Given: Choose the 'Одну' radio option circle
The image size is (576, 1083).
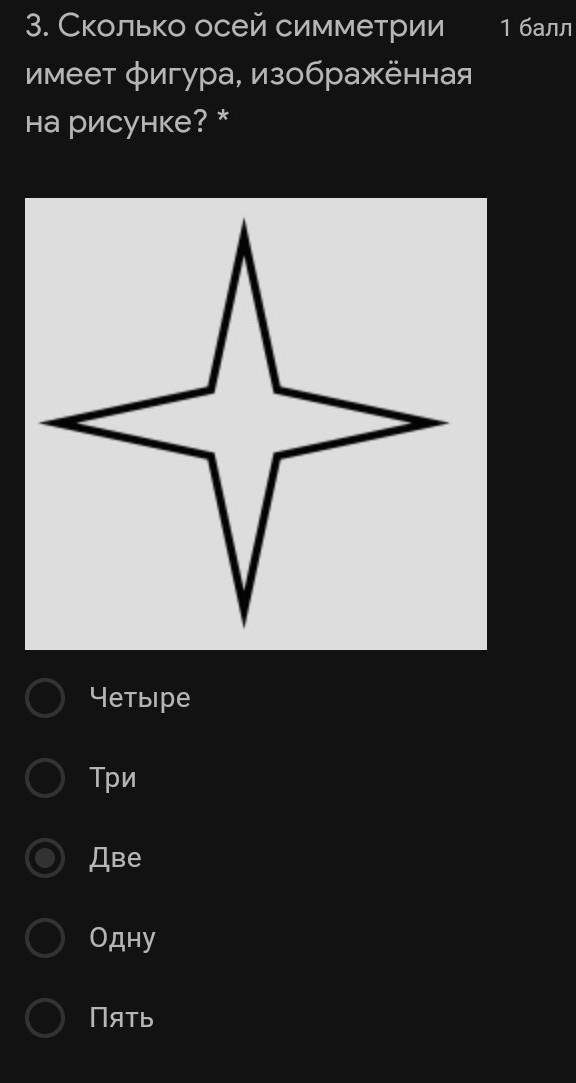Looking at the screenshot, I should [45, 938].
